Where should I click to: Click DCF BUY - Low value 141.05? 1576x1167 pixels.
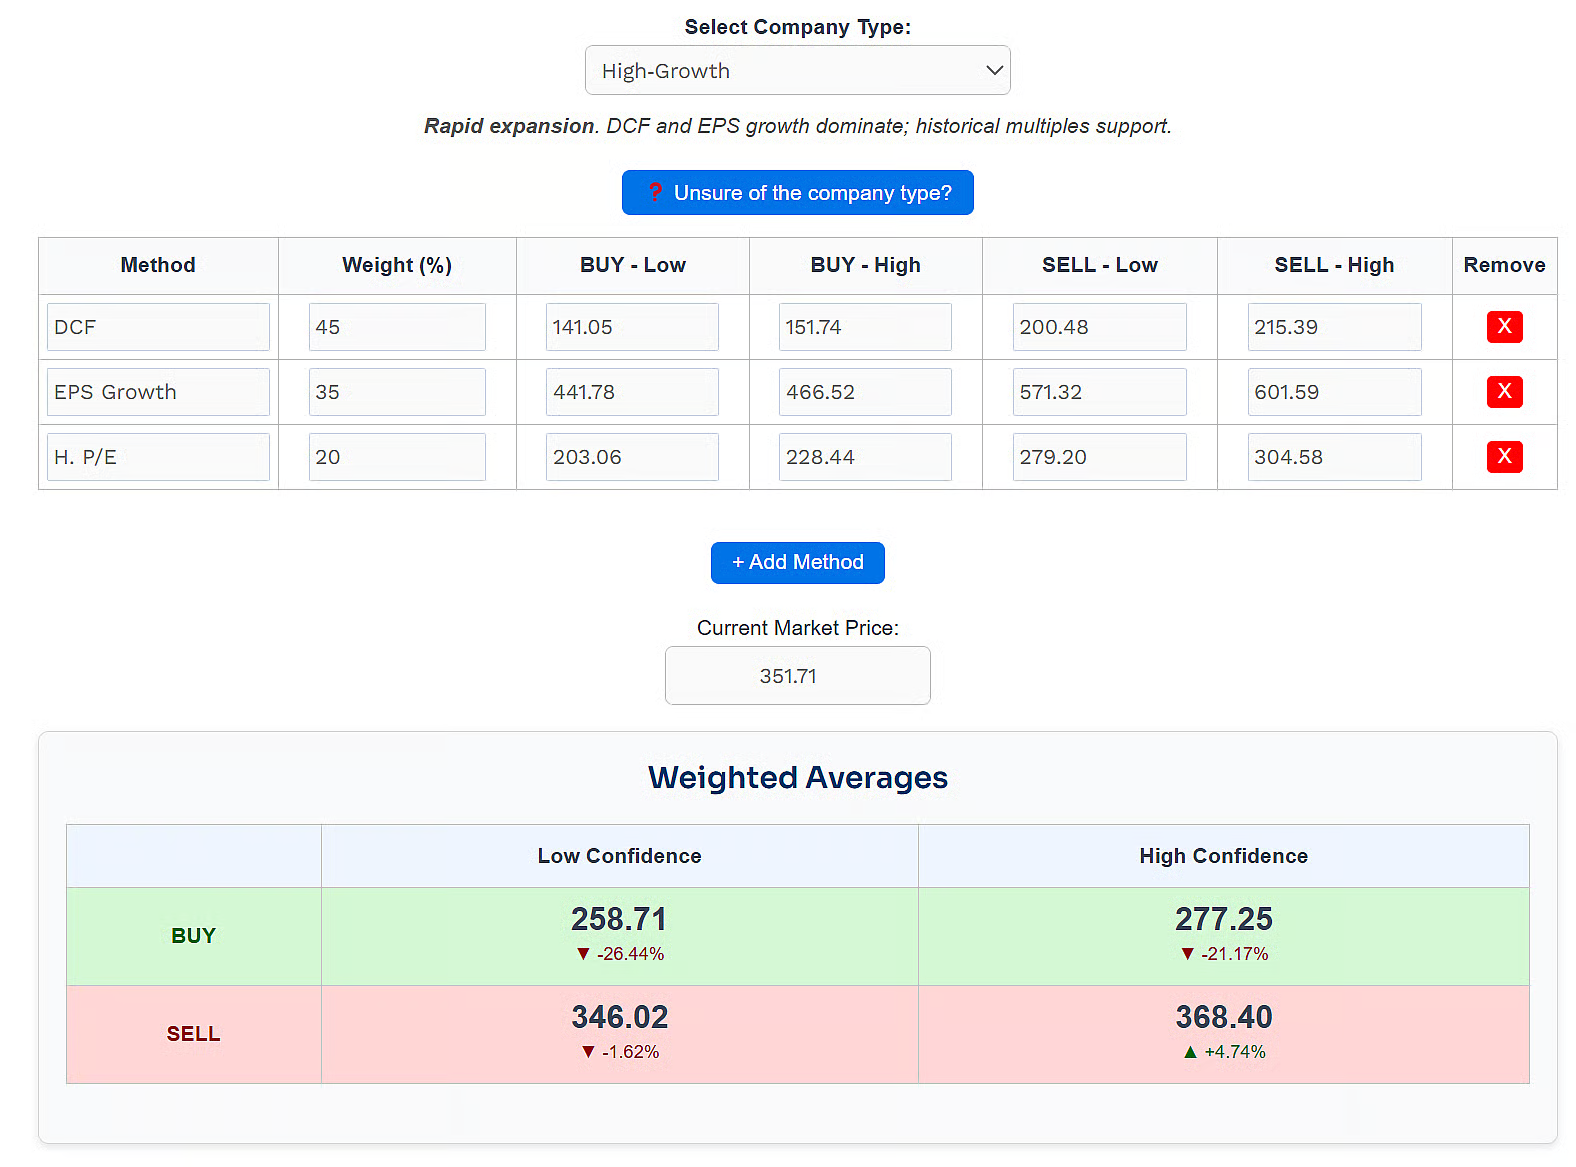tap(632, 327)
